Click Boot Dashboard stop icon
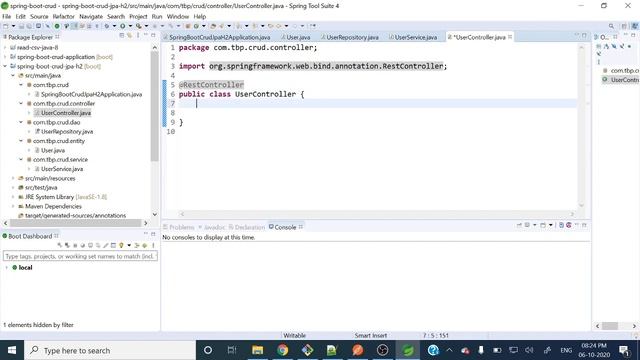This screenshot has height=360, width=640. [x=75, y=245]
